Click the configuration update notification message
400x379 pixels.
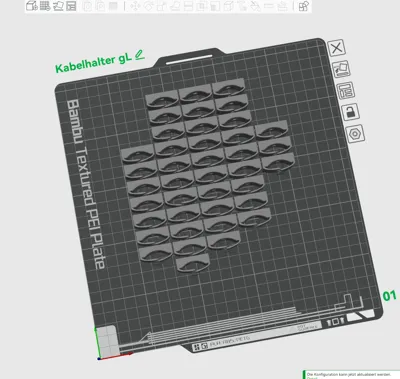pyautogui.click(x=349, y=375)
